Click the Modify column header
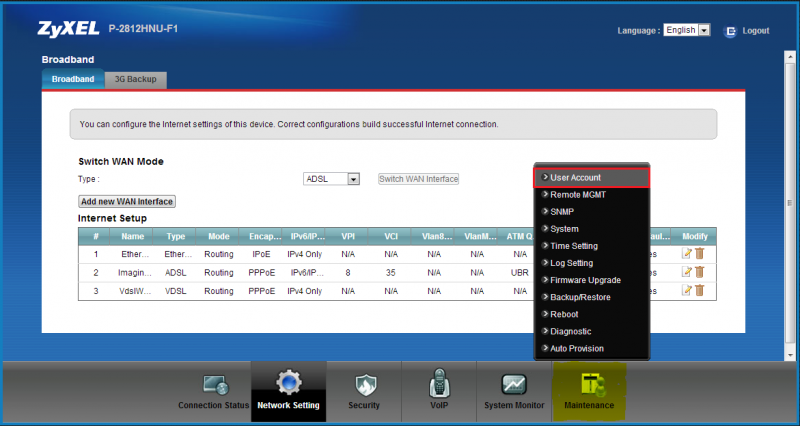Screen dimensions: 800x426 pyautogui.click(x=695, y=236)
